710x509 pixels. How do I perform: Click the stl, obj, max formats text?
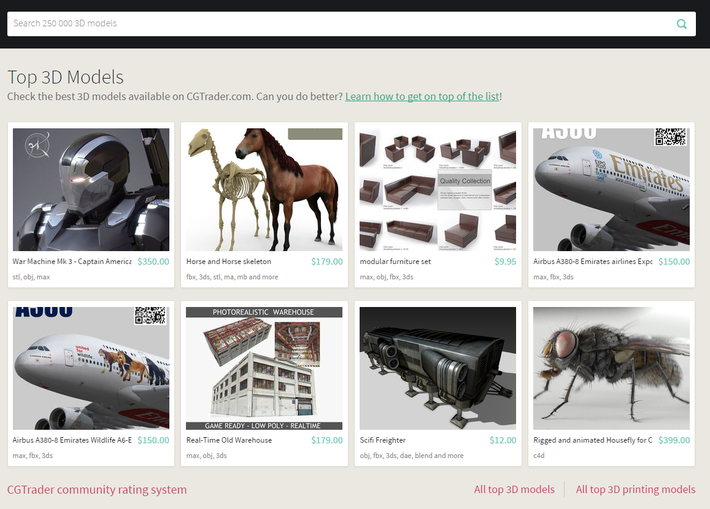[31, 277]
